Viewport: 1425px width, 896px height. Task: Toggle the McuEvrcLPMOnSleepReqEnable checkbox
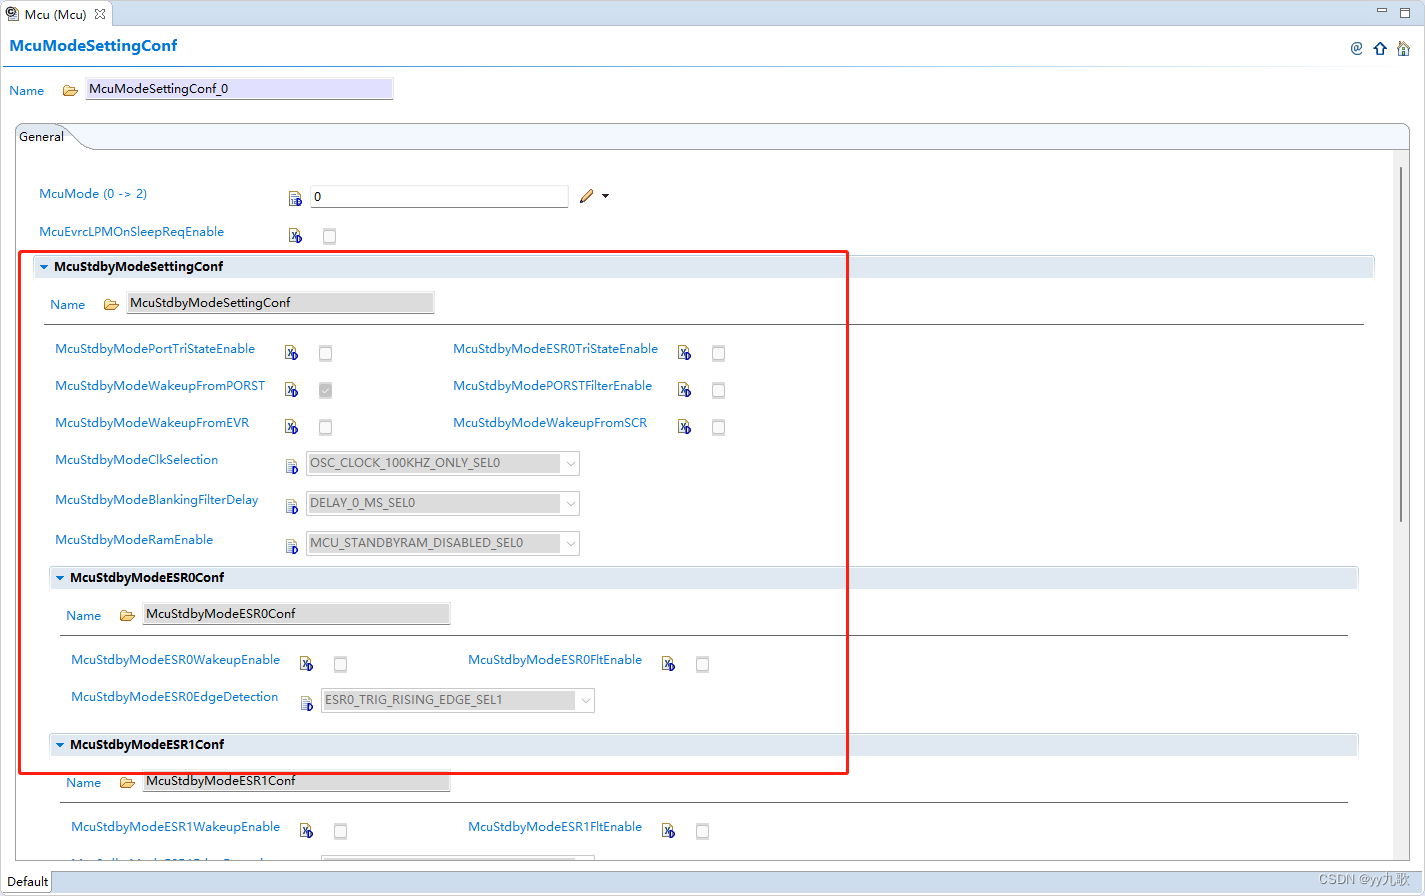[329, 236]
